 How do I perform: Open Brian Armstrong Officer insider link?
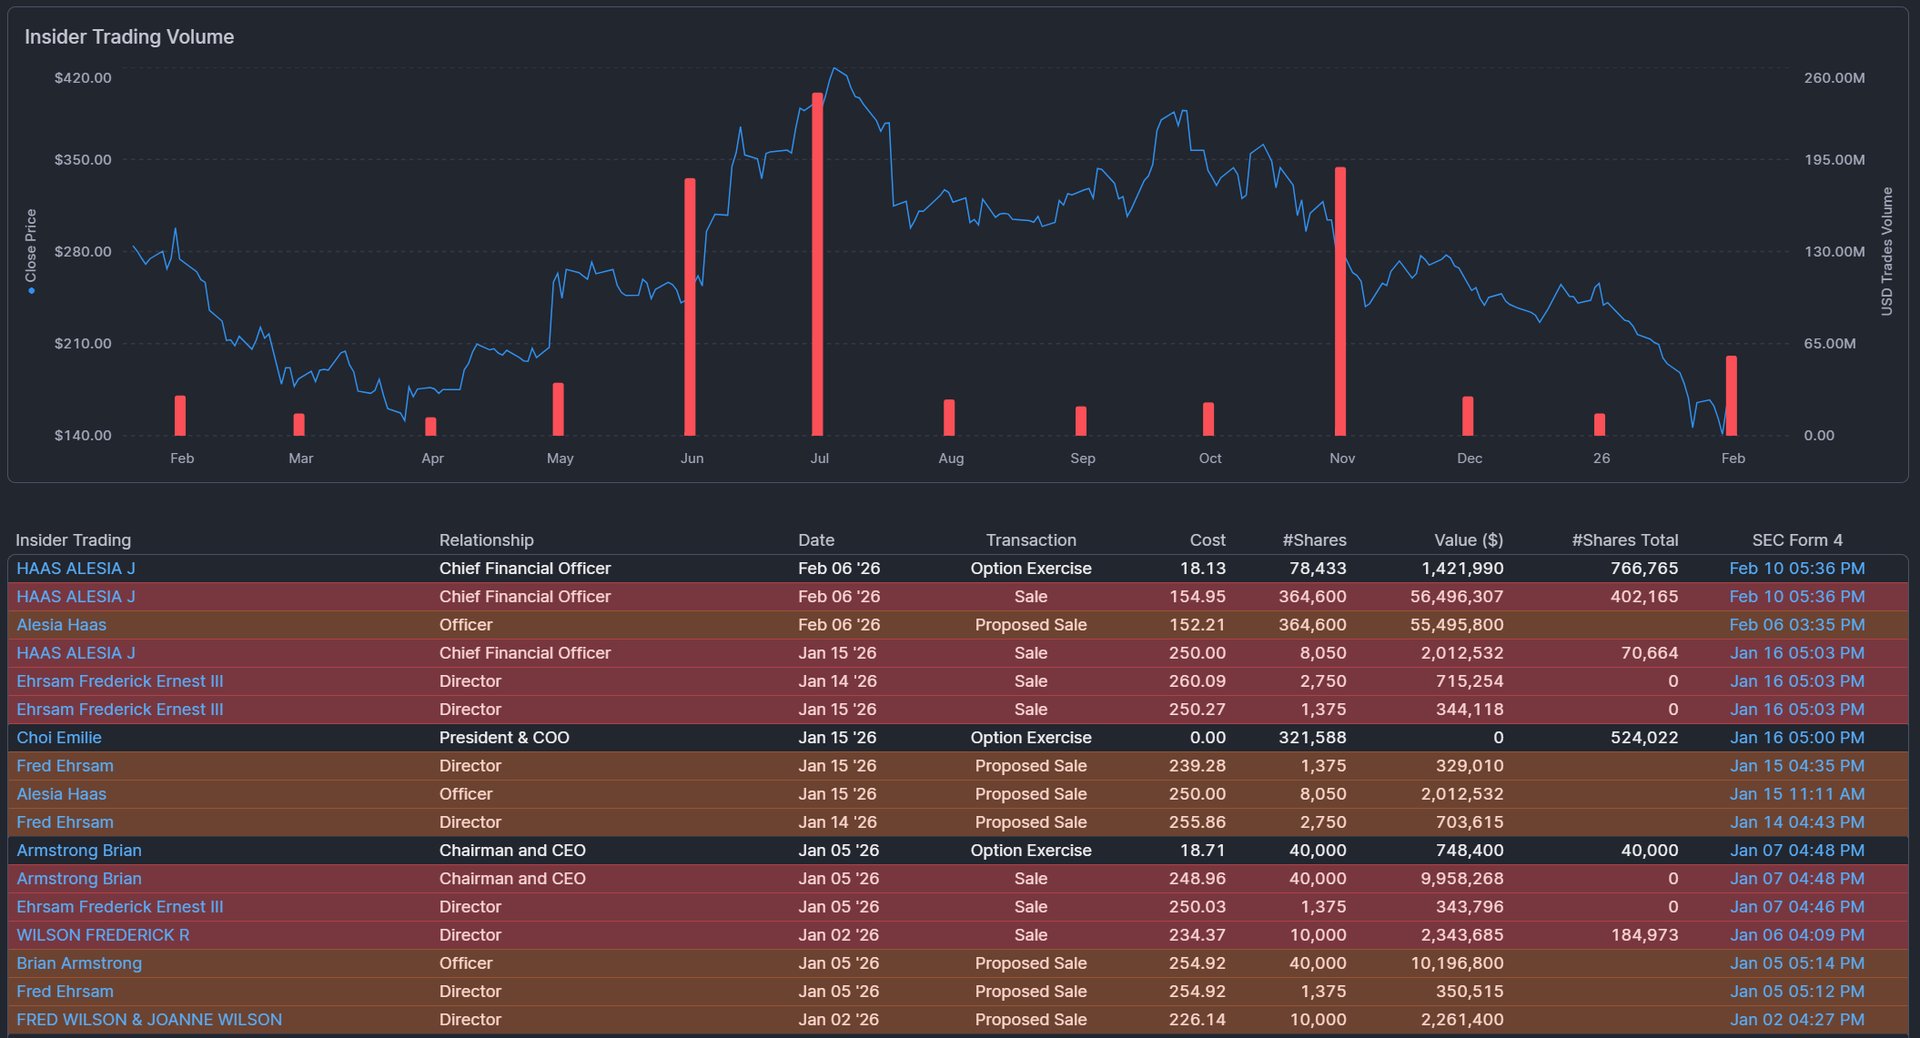click(79, 963)
